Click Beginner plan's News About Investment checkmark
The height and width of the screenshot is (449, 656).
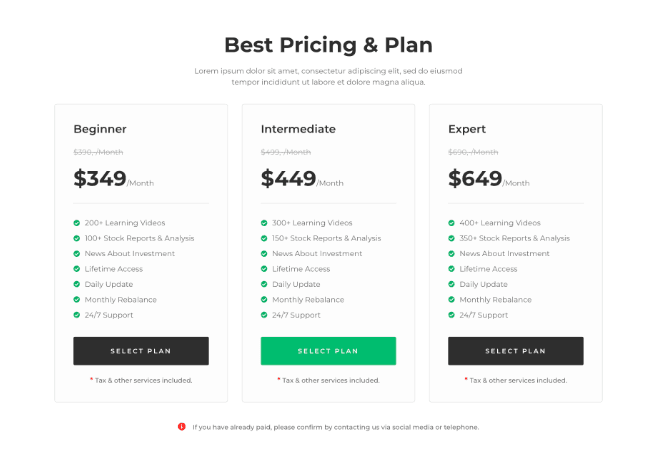tap(77, 254)
